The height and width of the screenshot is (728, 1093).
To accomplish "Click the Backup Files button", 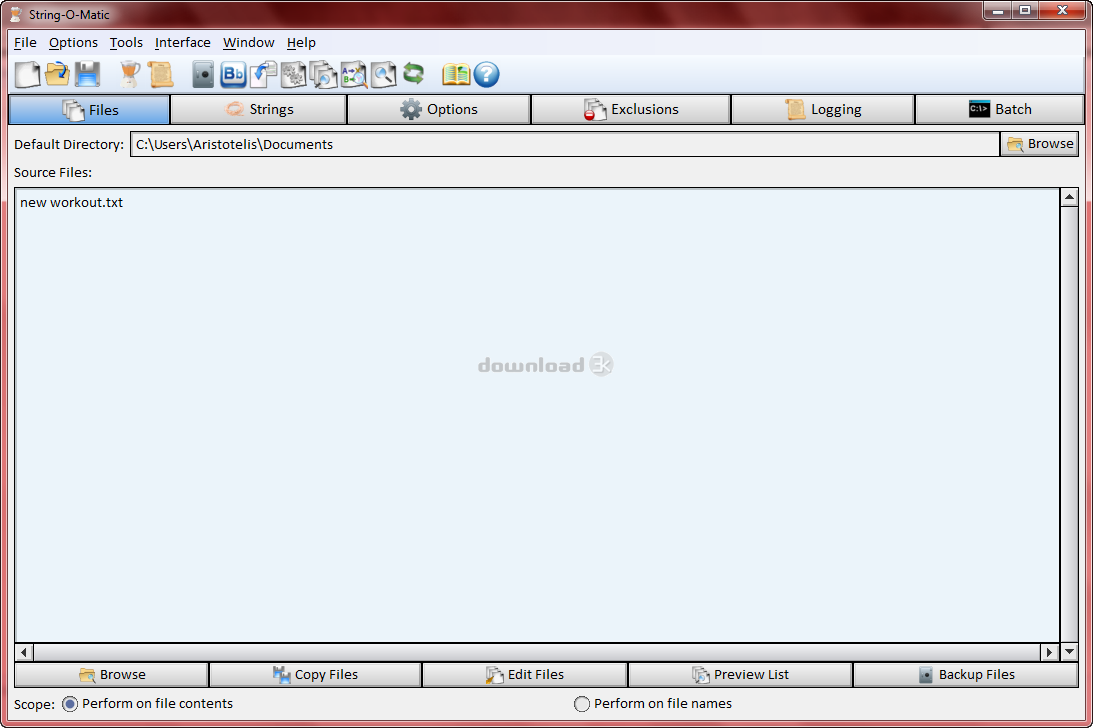I will click(x=966, y=674).
